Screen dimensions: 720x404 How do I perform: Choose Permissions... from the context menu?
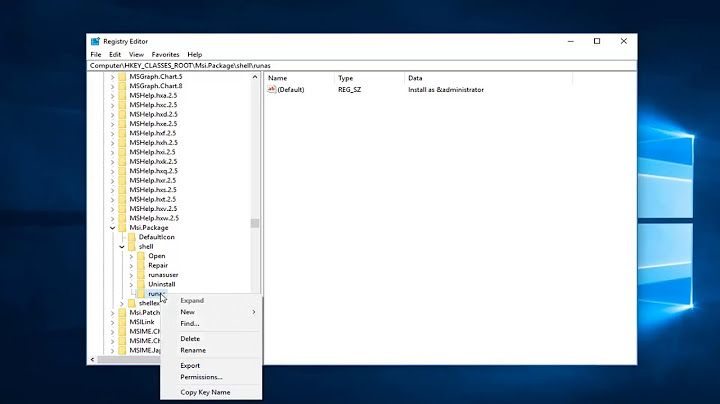tap(211, 377)
